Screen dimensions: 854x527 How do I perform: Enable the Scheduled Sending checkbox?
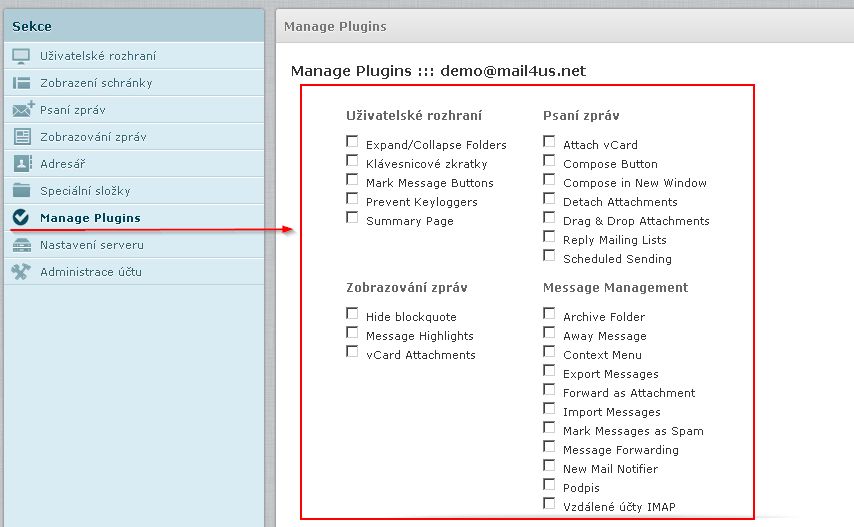click(550, 256)
